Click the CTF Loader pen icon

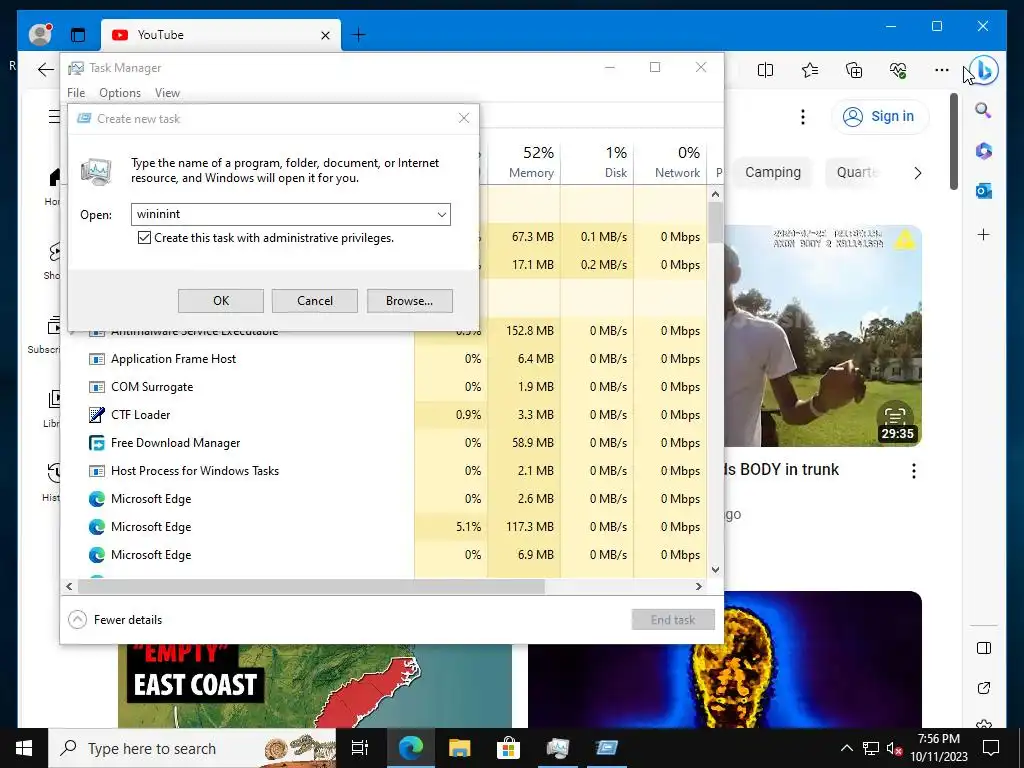point(97,415)
